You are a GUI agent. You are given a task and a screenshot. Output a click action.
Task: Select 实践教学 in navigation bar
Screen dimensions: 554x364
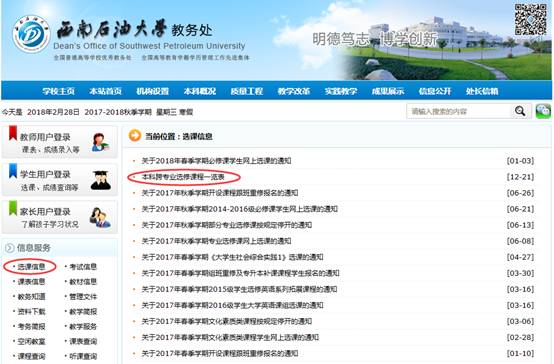(341, 91)
